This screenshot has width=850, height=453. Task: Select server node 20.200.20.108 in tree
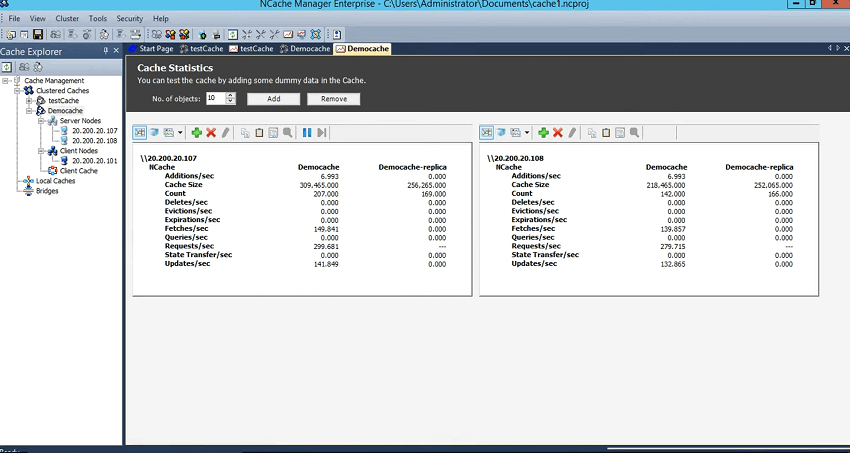[x=94, y=141]
